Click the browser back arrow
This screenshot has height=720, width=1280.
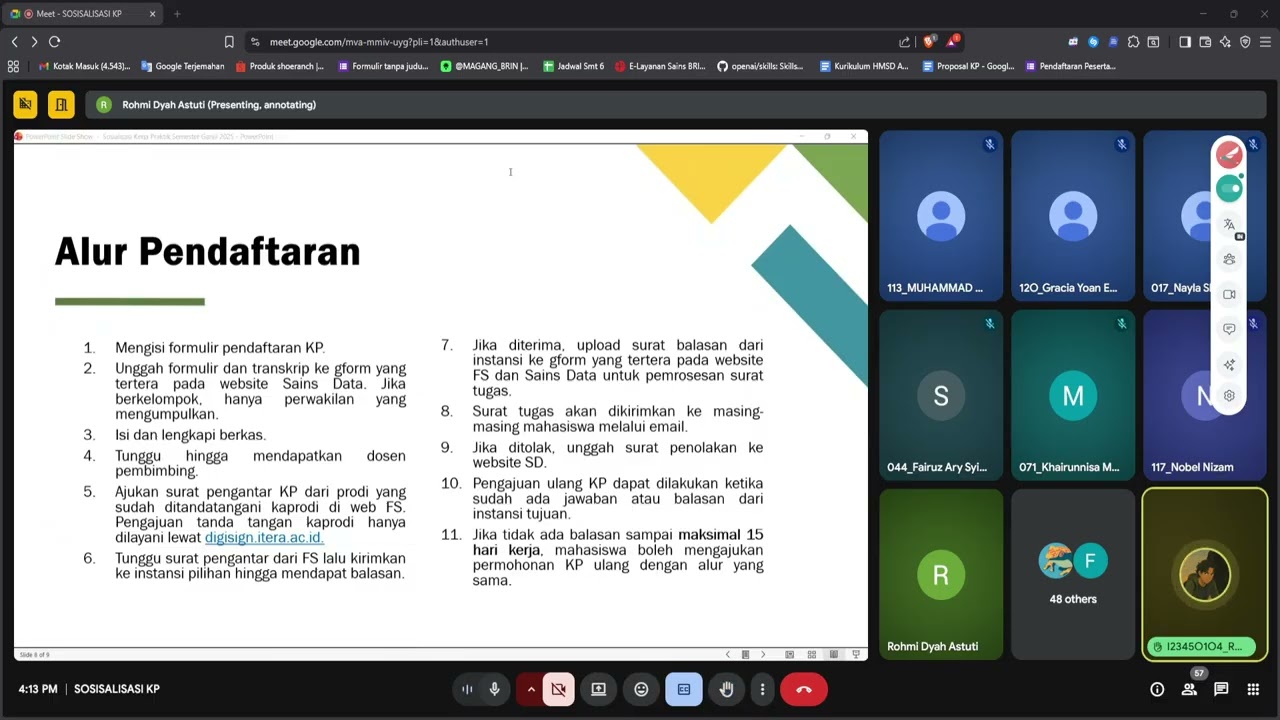click(x=14, y=42)
